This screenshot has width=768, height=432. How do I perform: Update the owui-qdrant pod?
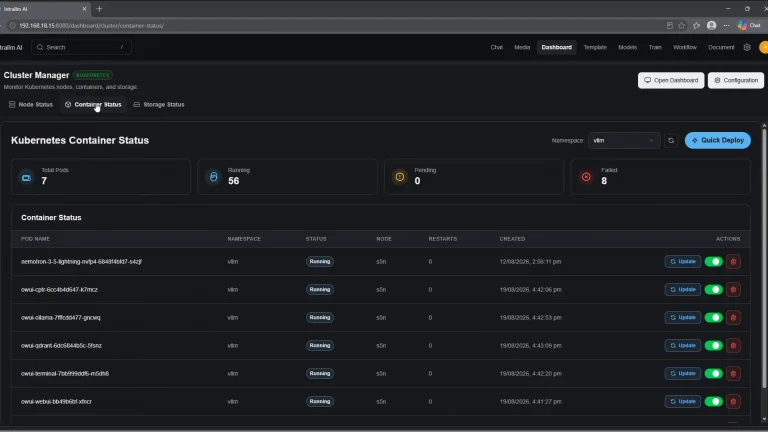point(683,345)
